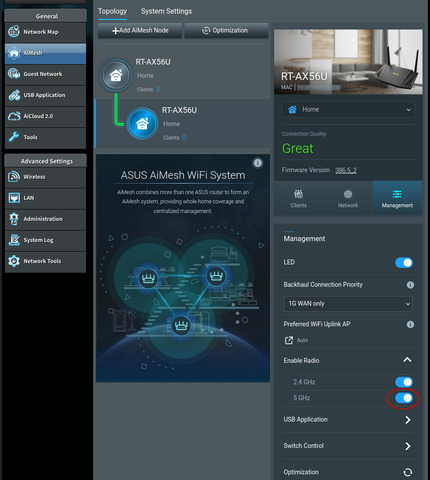Click the ASUS AiMesh WiFi System illustration
The image size is (430, 480).
(183, 268)
